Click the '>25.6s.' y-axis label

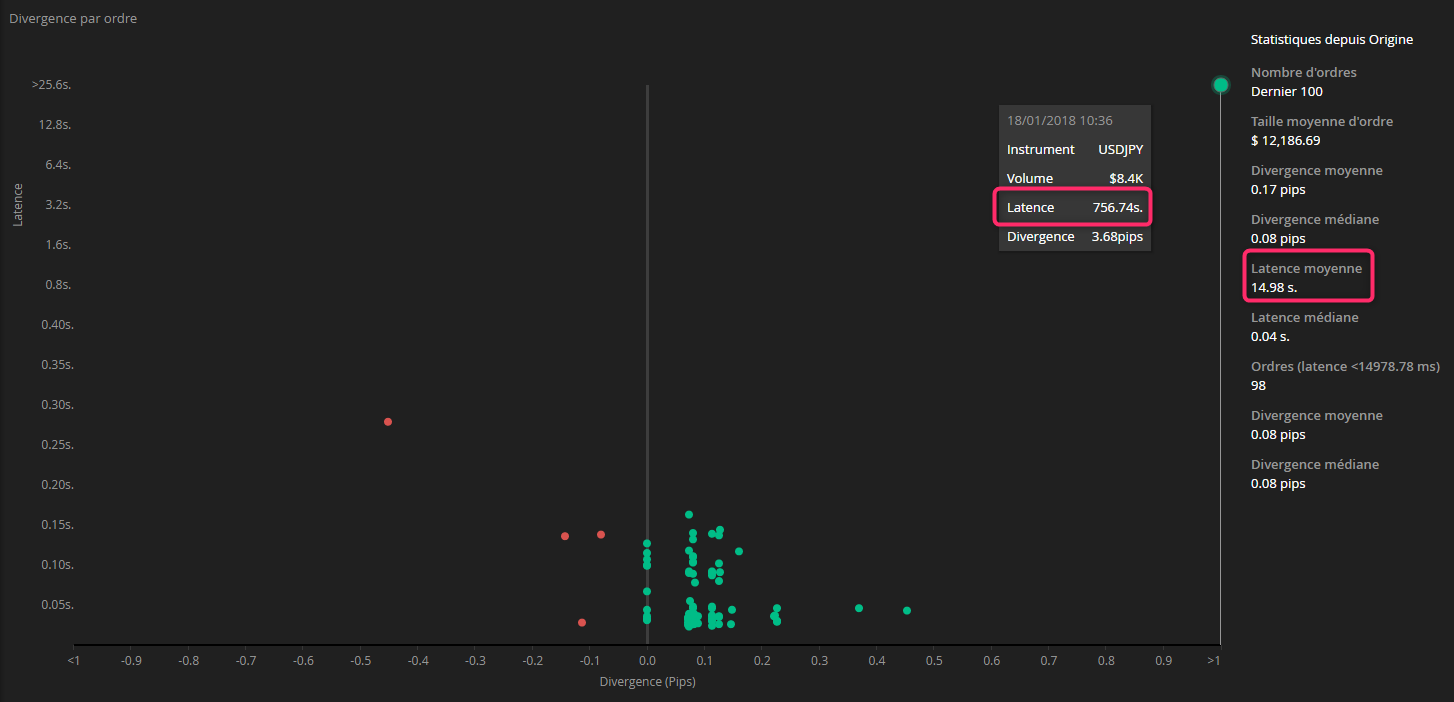coord(51,85)
